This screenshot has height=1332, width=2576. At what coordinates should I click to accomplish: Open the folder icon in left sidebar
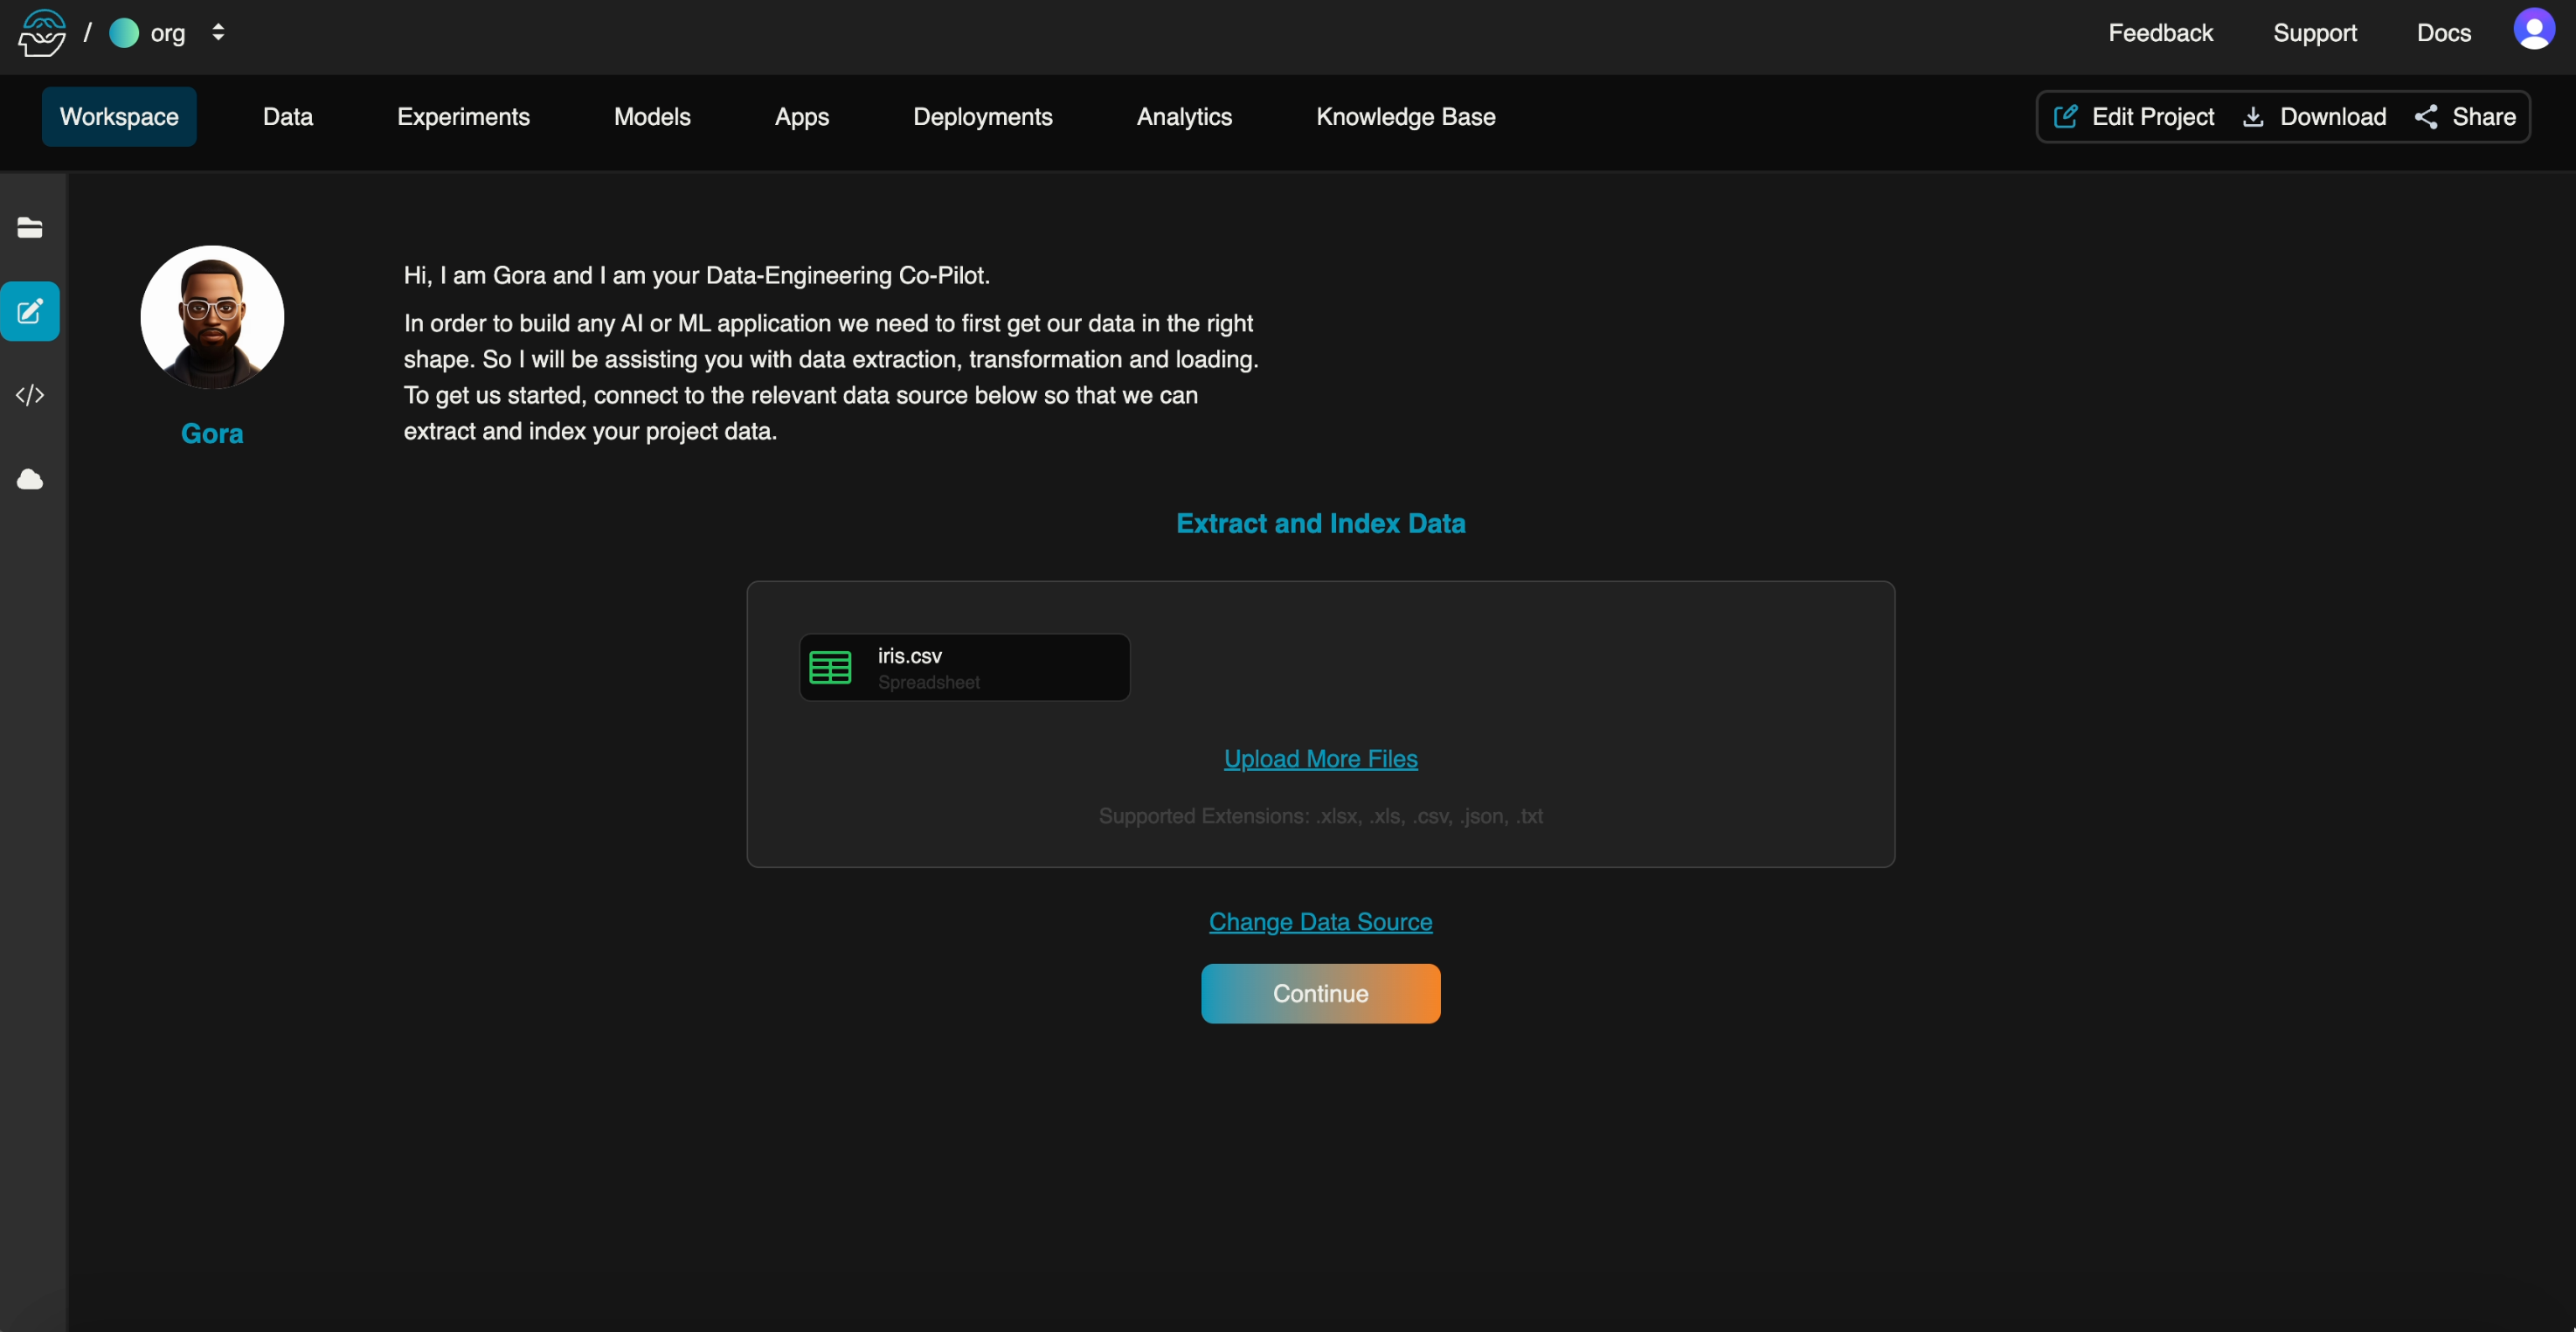(30, 228)
